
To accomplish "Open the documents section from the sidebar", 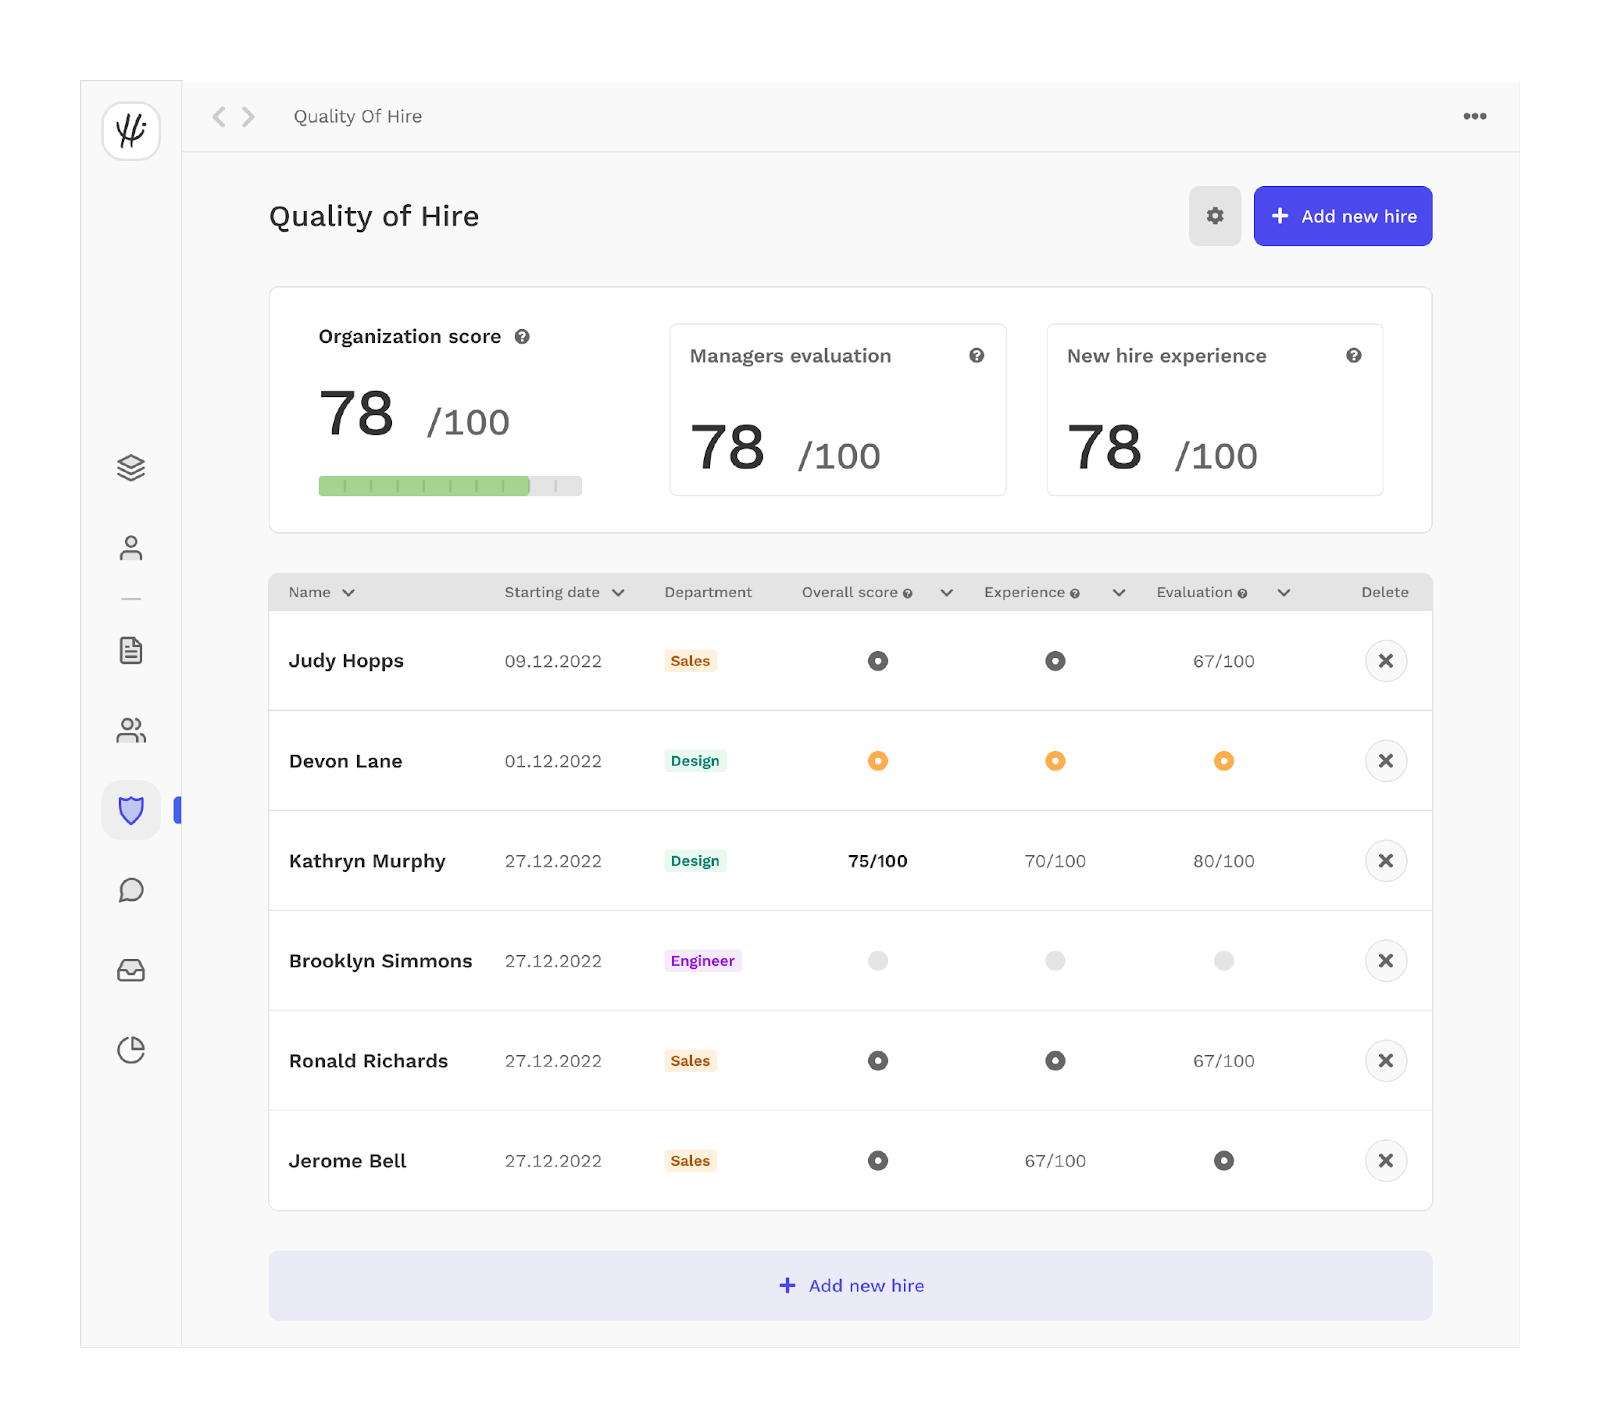I will click(130, 650).
